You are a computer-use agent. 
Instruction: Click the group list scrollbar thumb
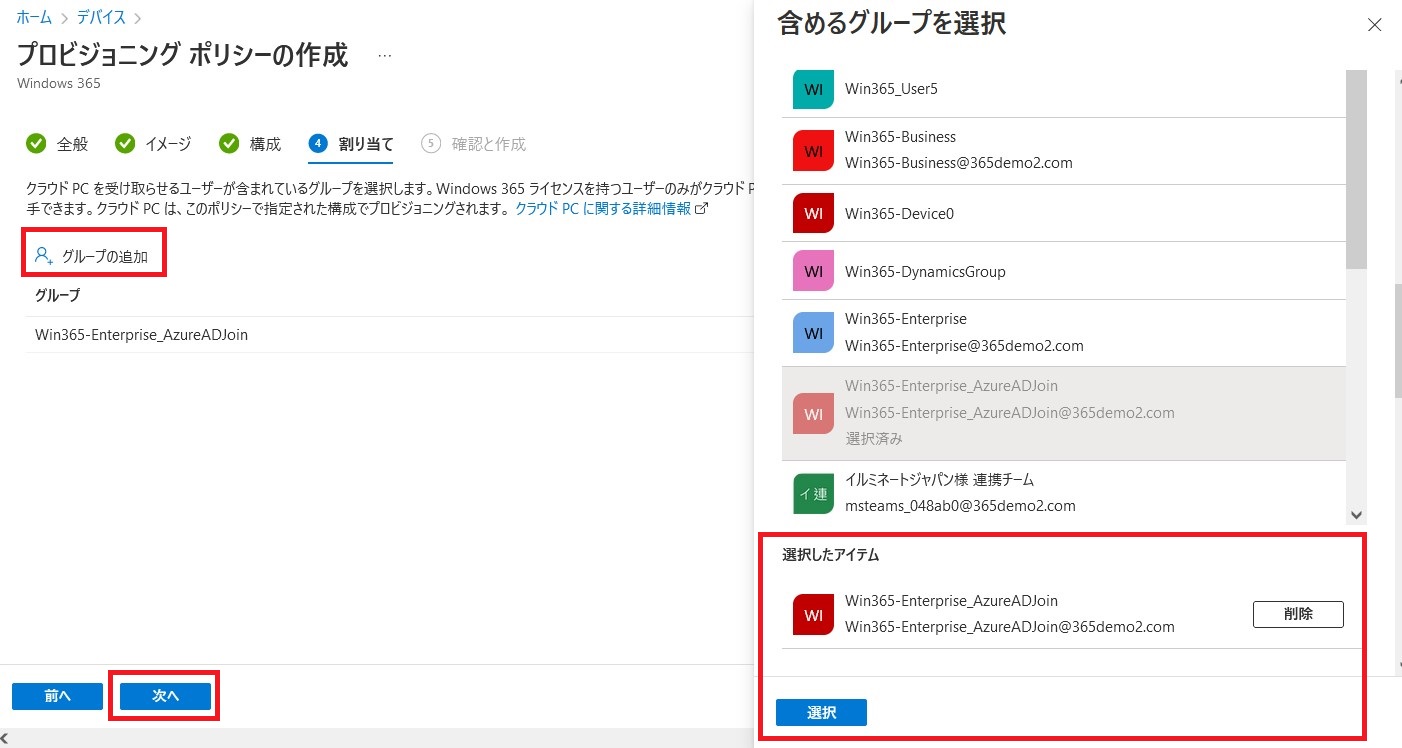1356,169
